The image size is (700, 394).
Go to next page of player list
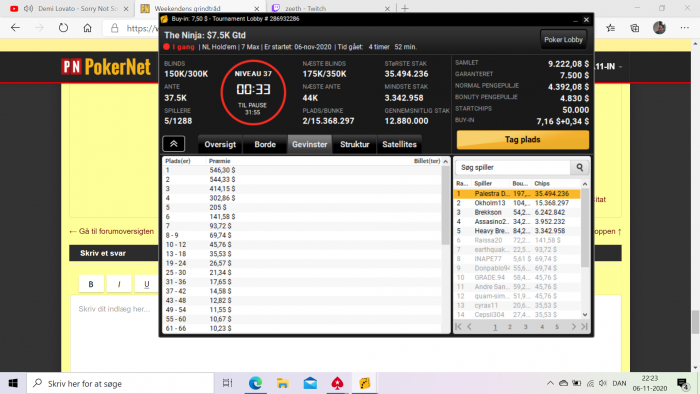coord(574,327)
